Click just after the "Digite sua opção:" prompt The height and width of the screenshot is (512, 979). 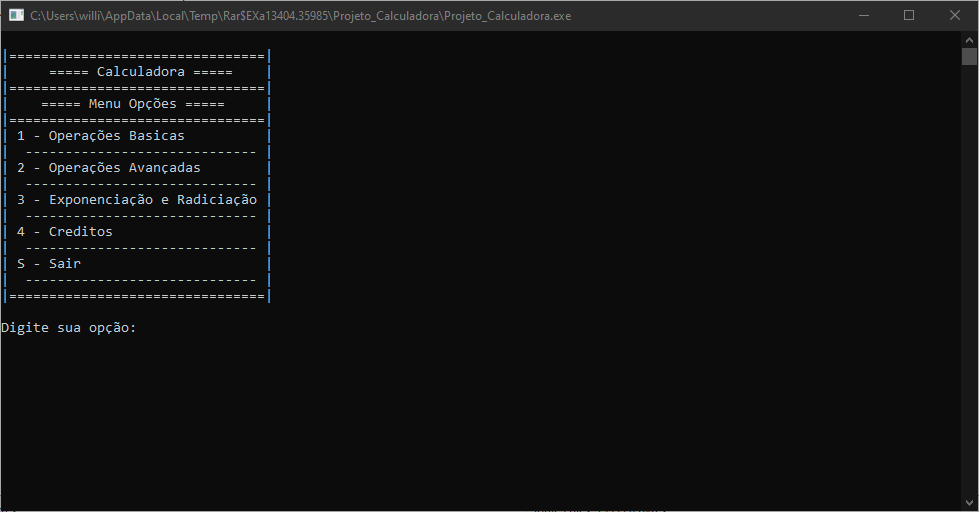(144, 328)
